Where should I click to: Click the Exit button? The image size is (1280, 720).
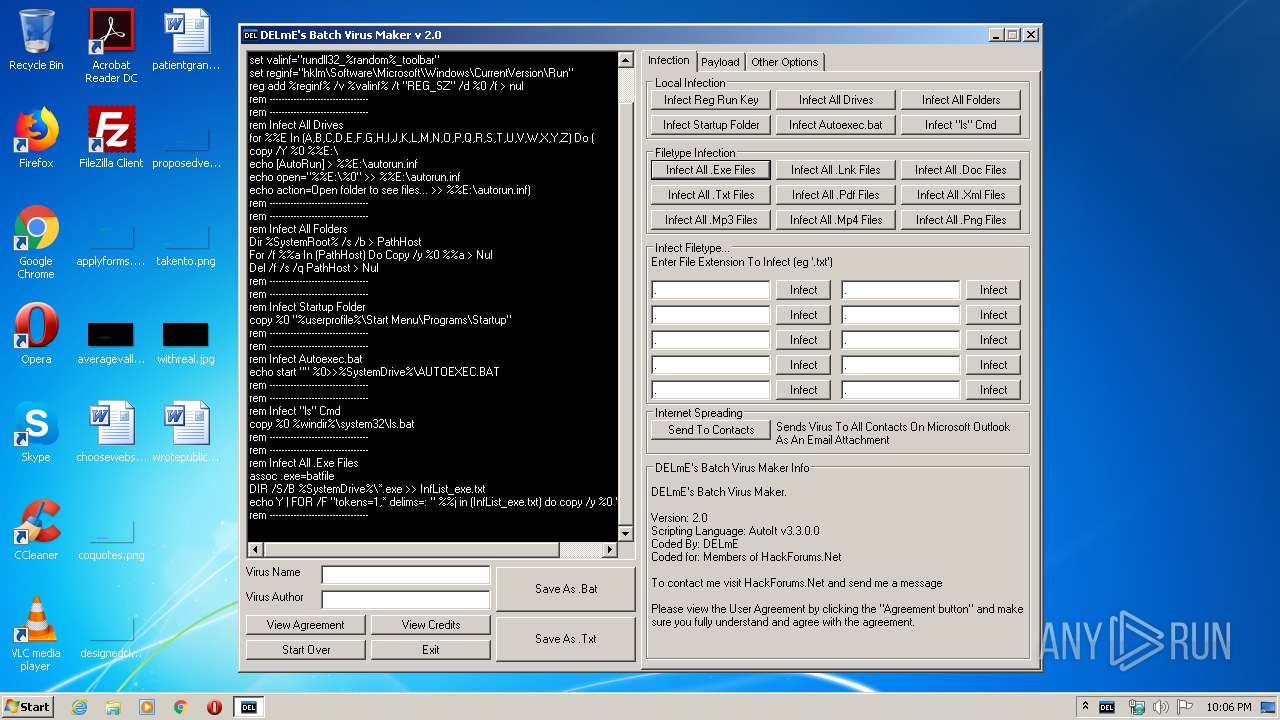point(431,650)
